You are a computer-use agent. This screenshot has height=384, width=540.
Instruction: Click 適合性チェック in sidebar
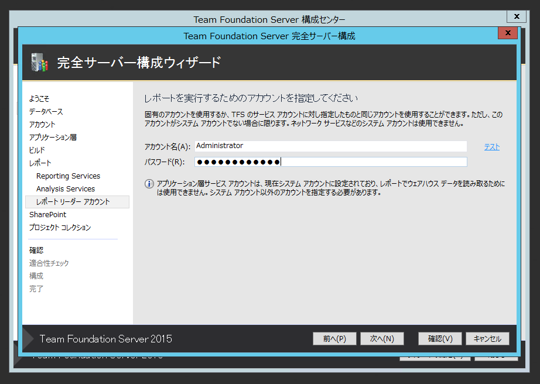click(49, 263)
